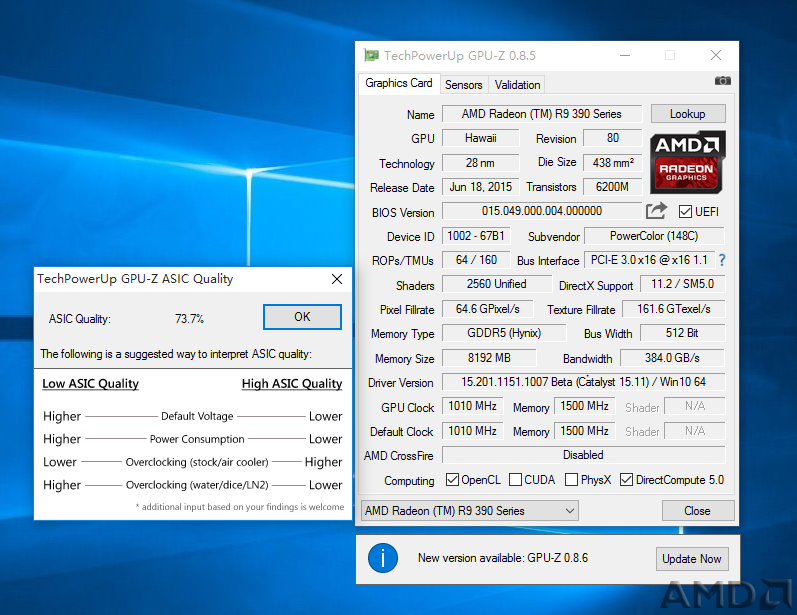797x615 pixels.
Task: Click OK in ASIC Quality dialog
Action: click(302, 317)
